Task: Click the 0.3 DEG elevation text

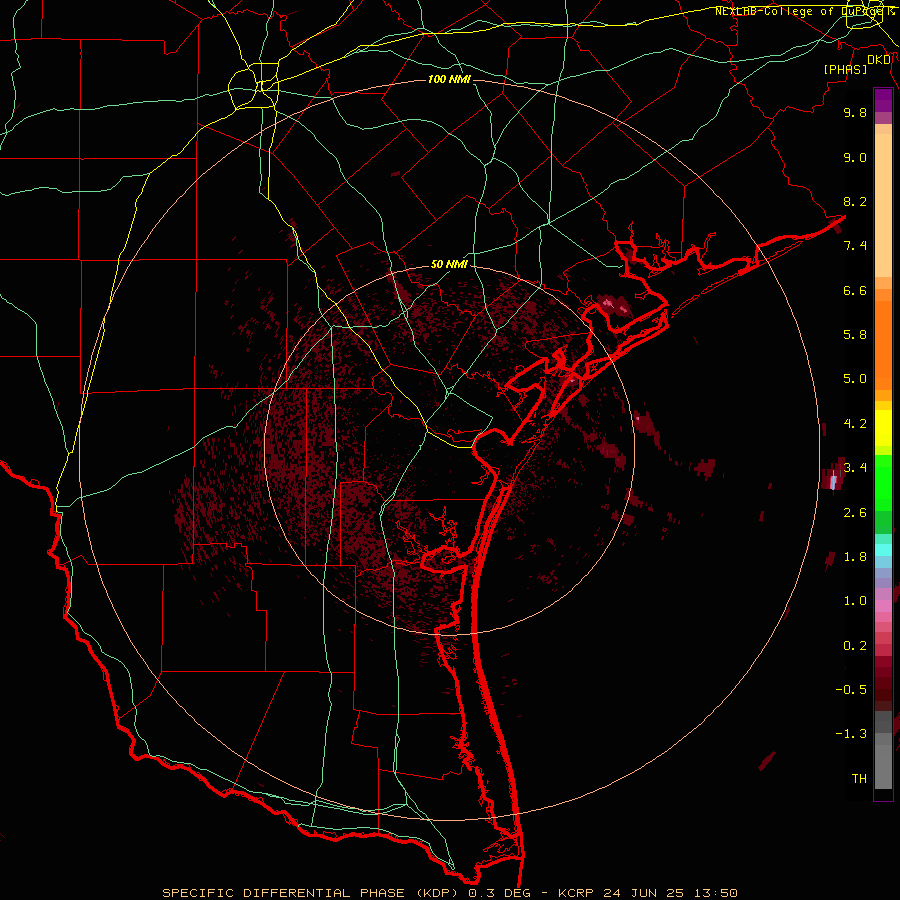Action: (x=499, y=893)
